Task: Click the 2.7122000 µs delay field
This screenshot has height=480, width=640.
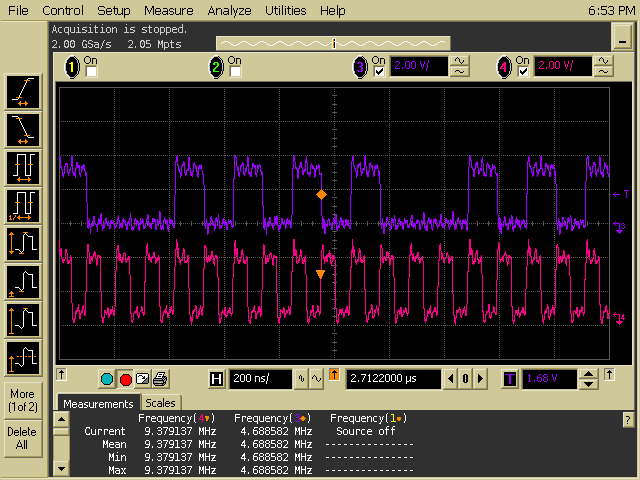Action: pos(394,379)
